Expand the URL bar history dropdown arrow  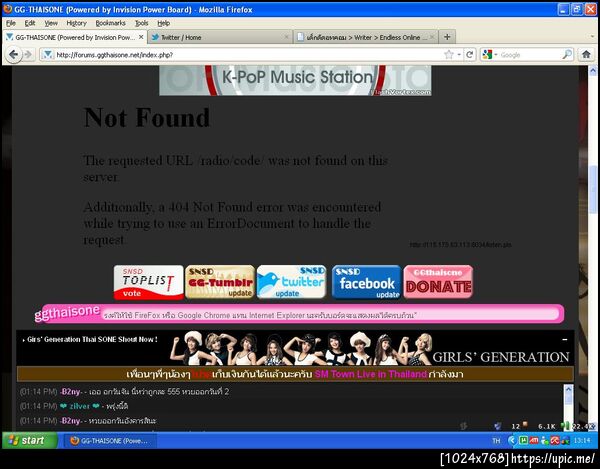tap(459, 55)
